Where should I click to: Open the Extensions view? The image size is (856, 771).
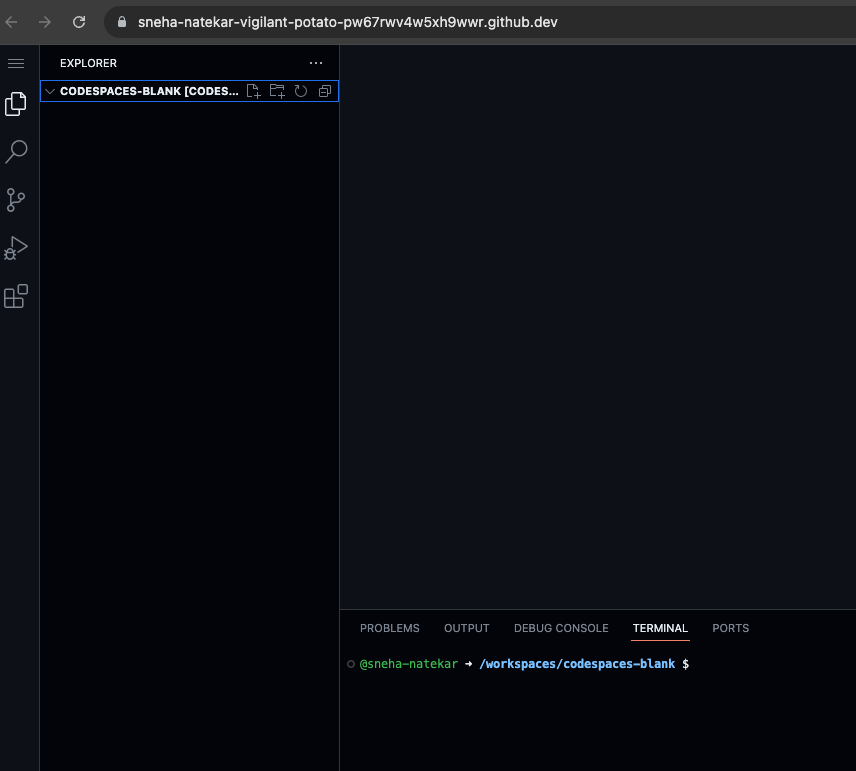click(16, 296)
